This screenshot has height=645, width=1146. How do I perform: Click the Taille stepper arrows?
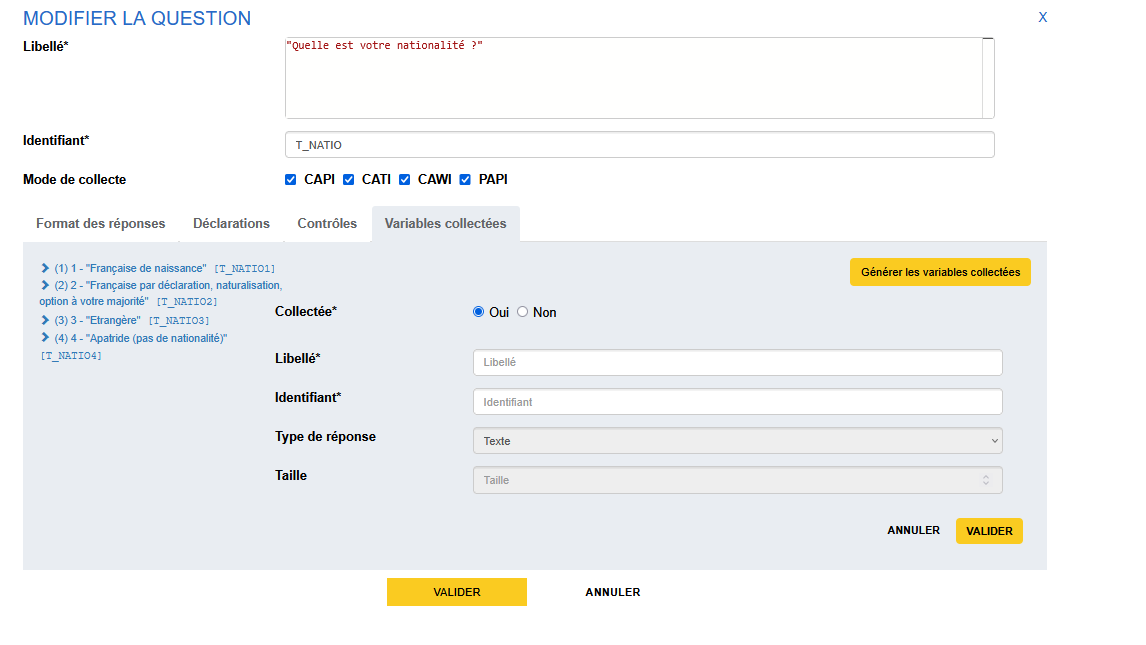tap(985, 480)
